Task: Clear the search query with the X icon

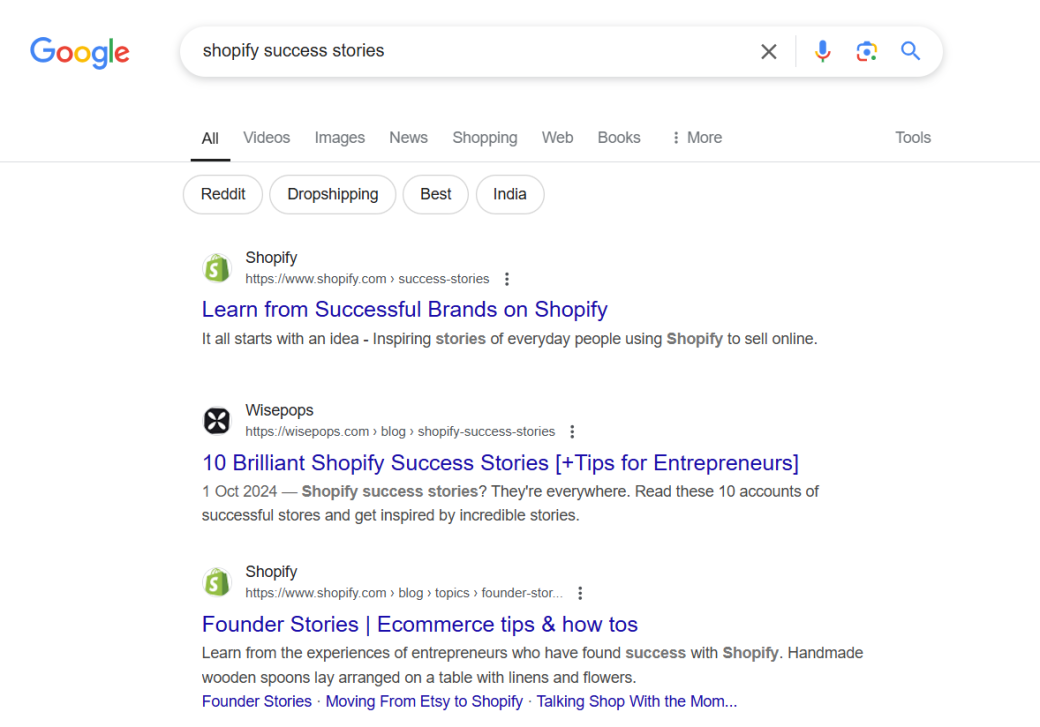Action: pos(768,51)
